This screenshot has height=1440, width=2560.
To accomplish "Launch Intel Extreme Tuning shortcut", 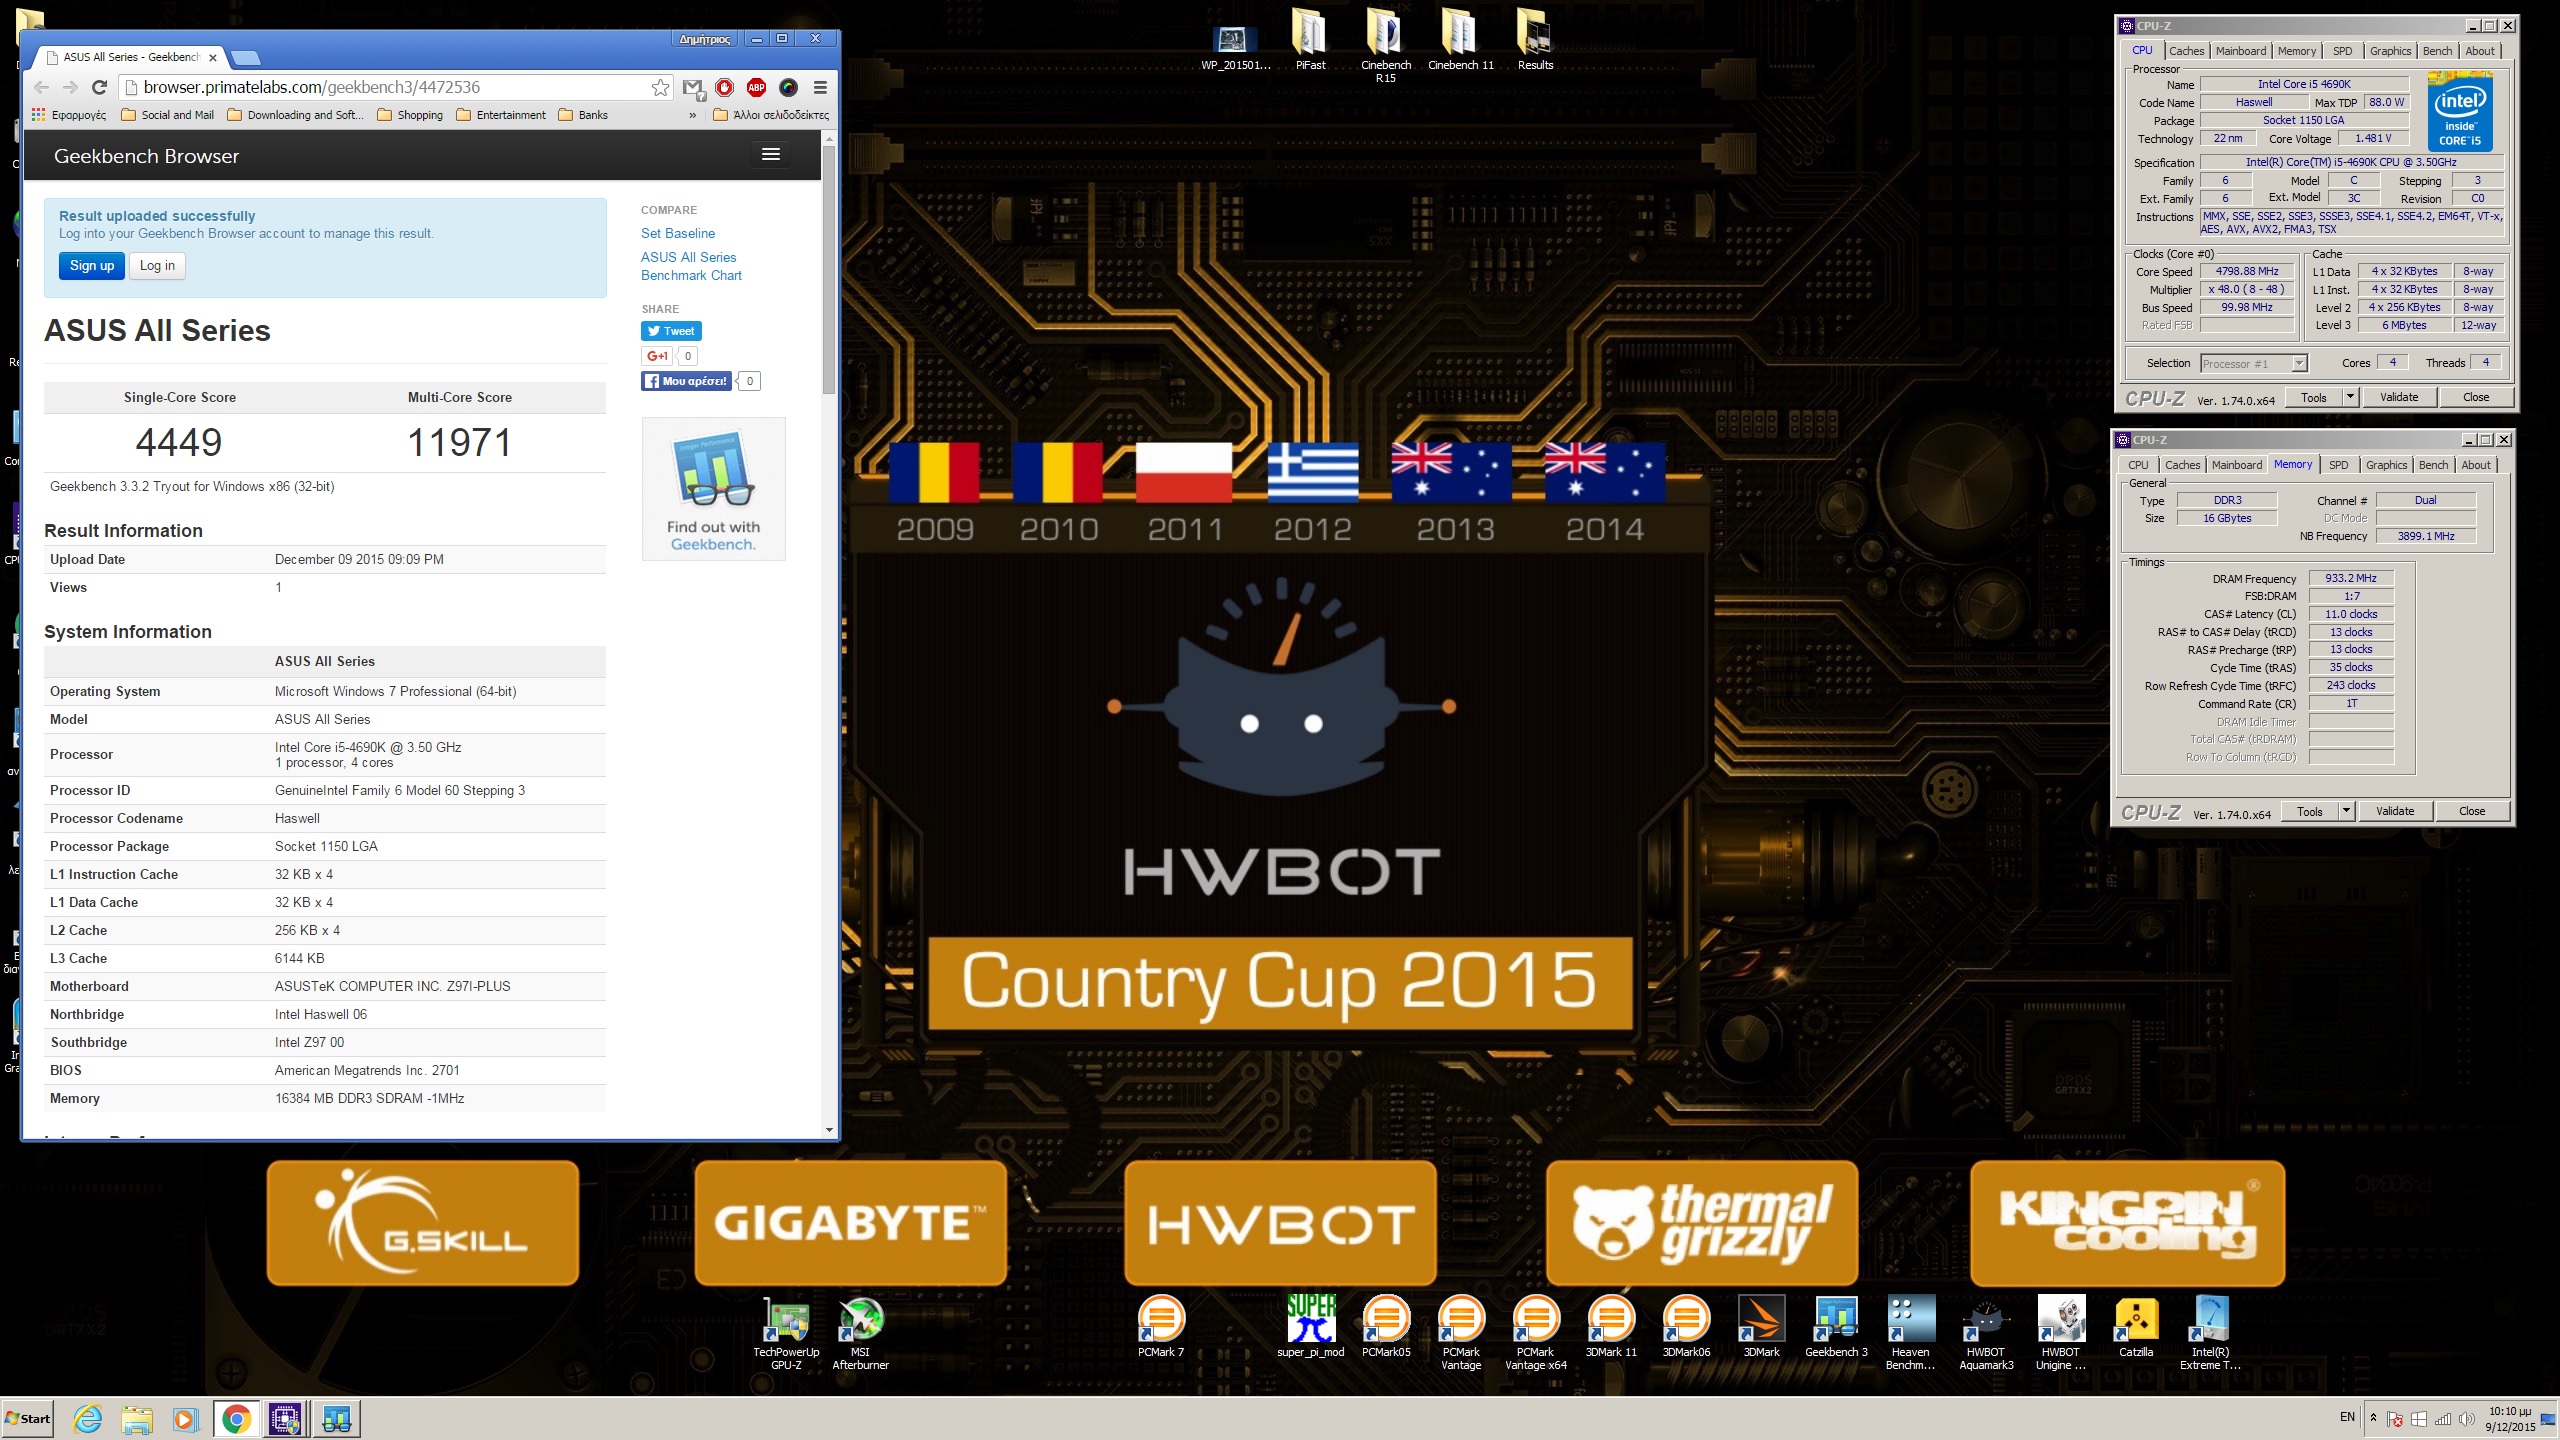I will point(2210,1333).
